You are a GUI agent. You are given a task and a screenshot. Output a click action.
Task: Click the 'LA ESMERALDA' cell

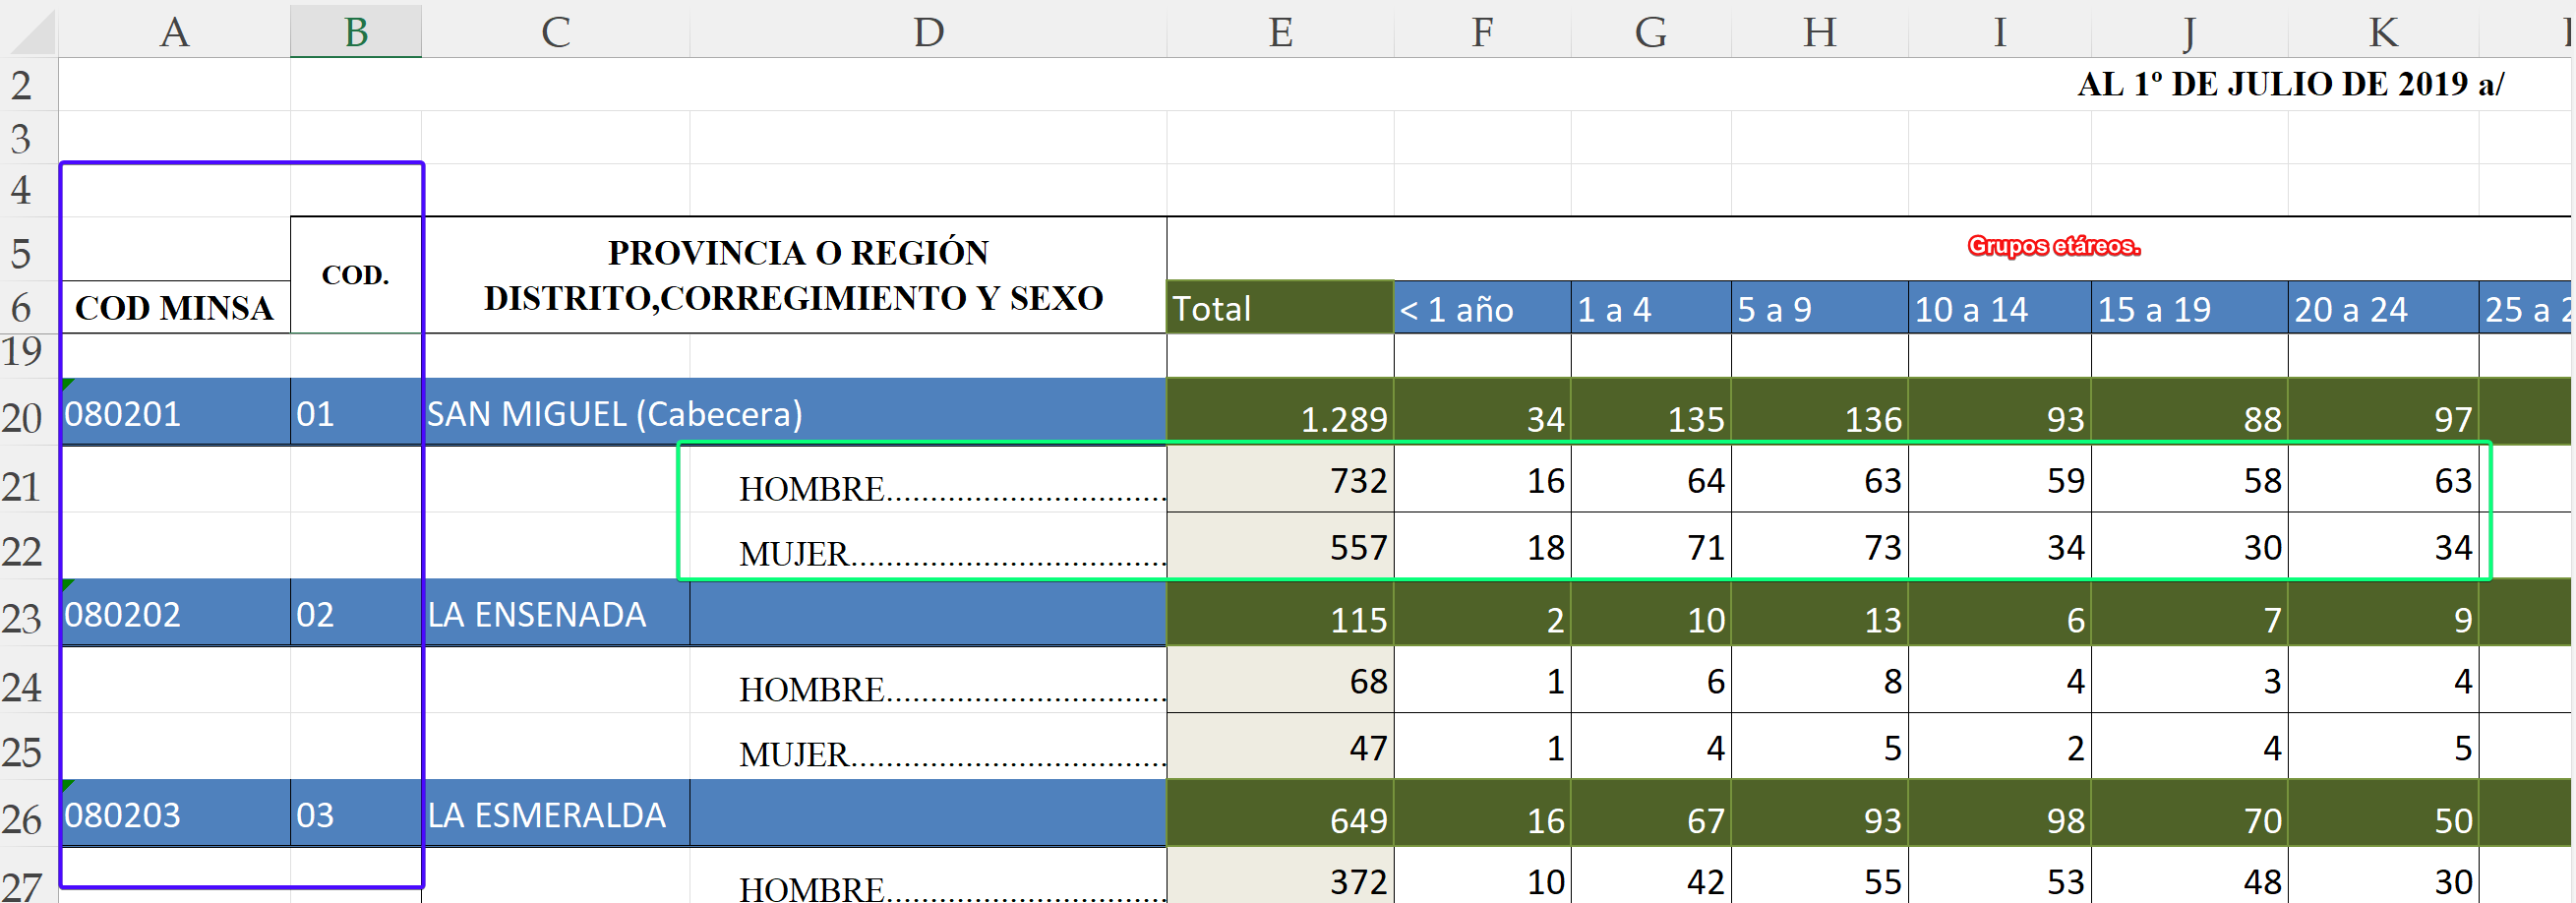point(555,814)
